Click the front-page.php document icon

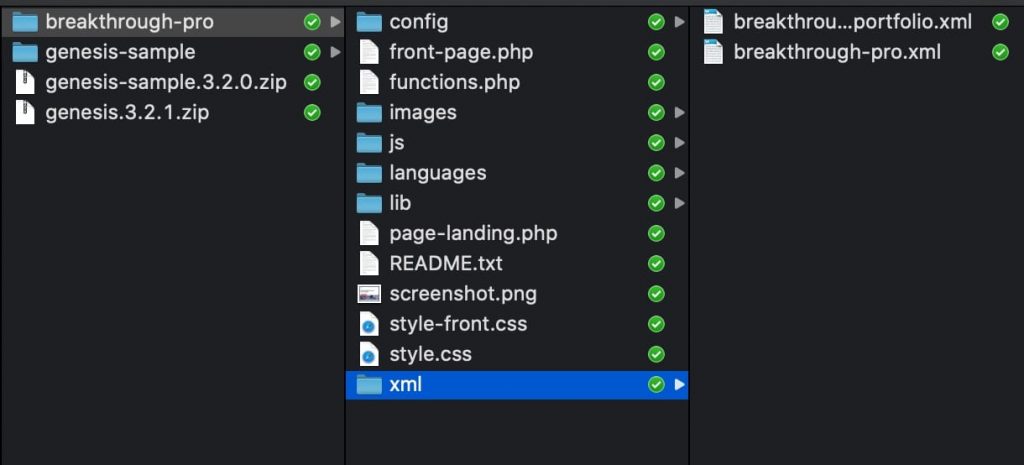[x=369, y=52]
